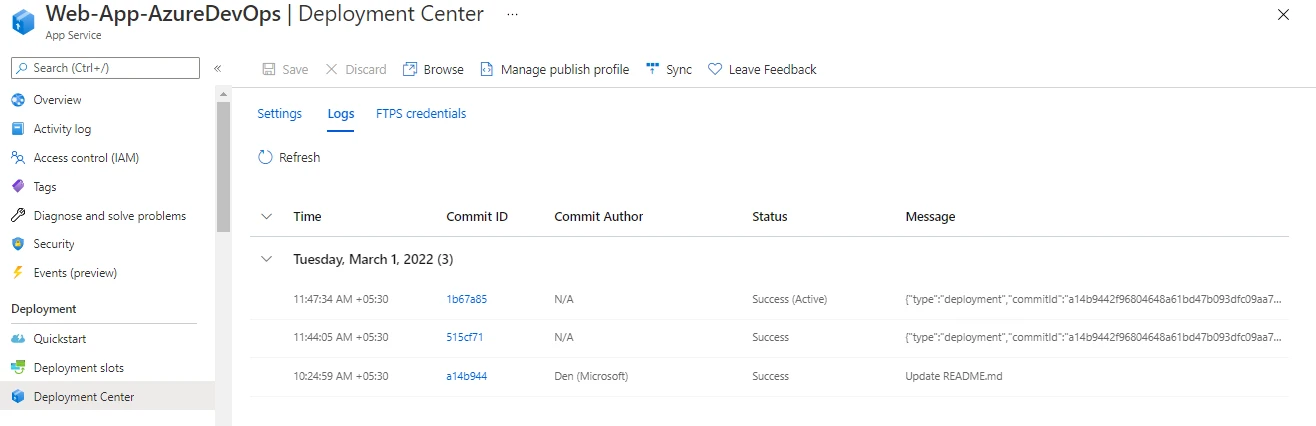
Task: Open Deployment slots icon
Action: (x=17, y=368)
